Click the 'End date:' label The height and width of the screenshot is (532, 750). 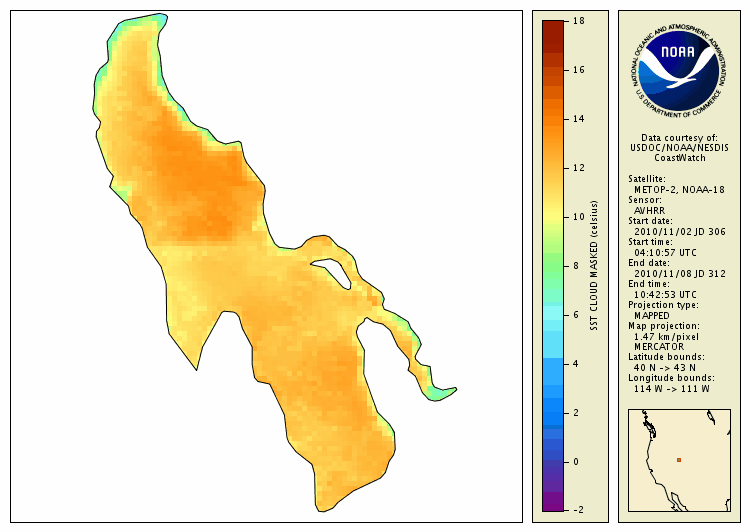649,263
